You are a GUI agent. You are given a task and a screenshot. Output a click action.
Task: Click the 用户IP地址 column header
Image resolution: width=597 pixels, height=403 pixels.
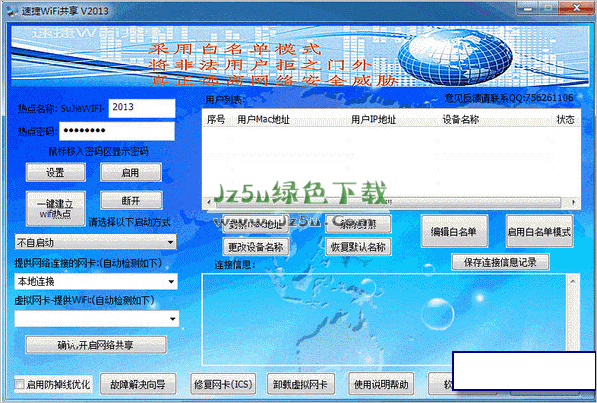[x=374, y=120]
